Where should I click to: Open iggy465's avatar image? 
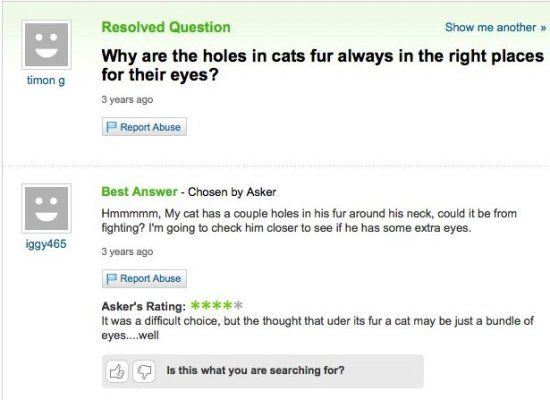[46, 208]
